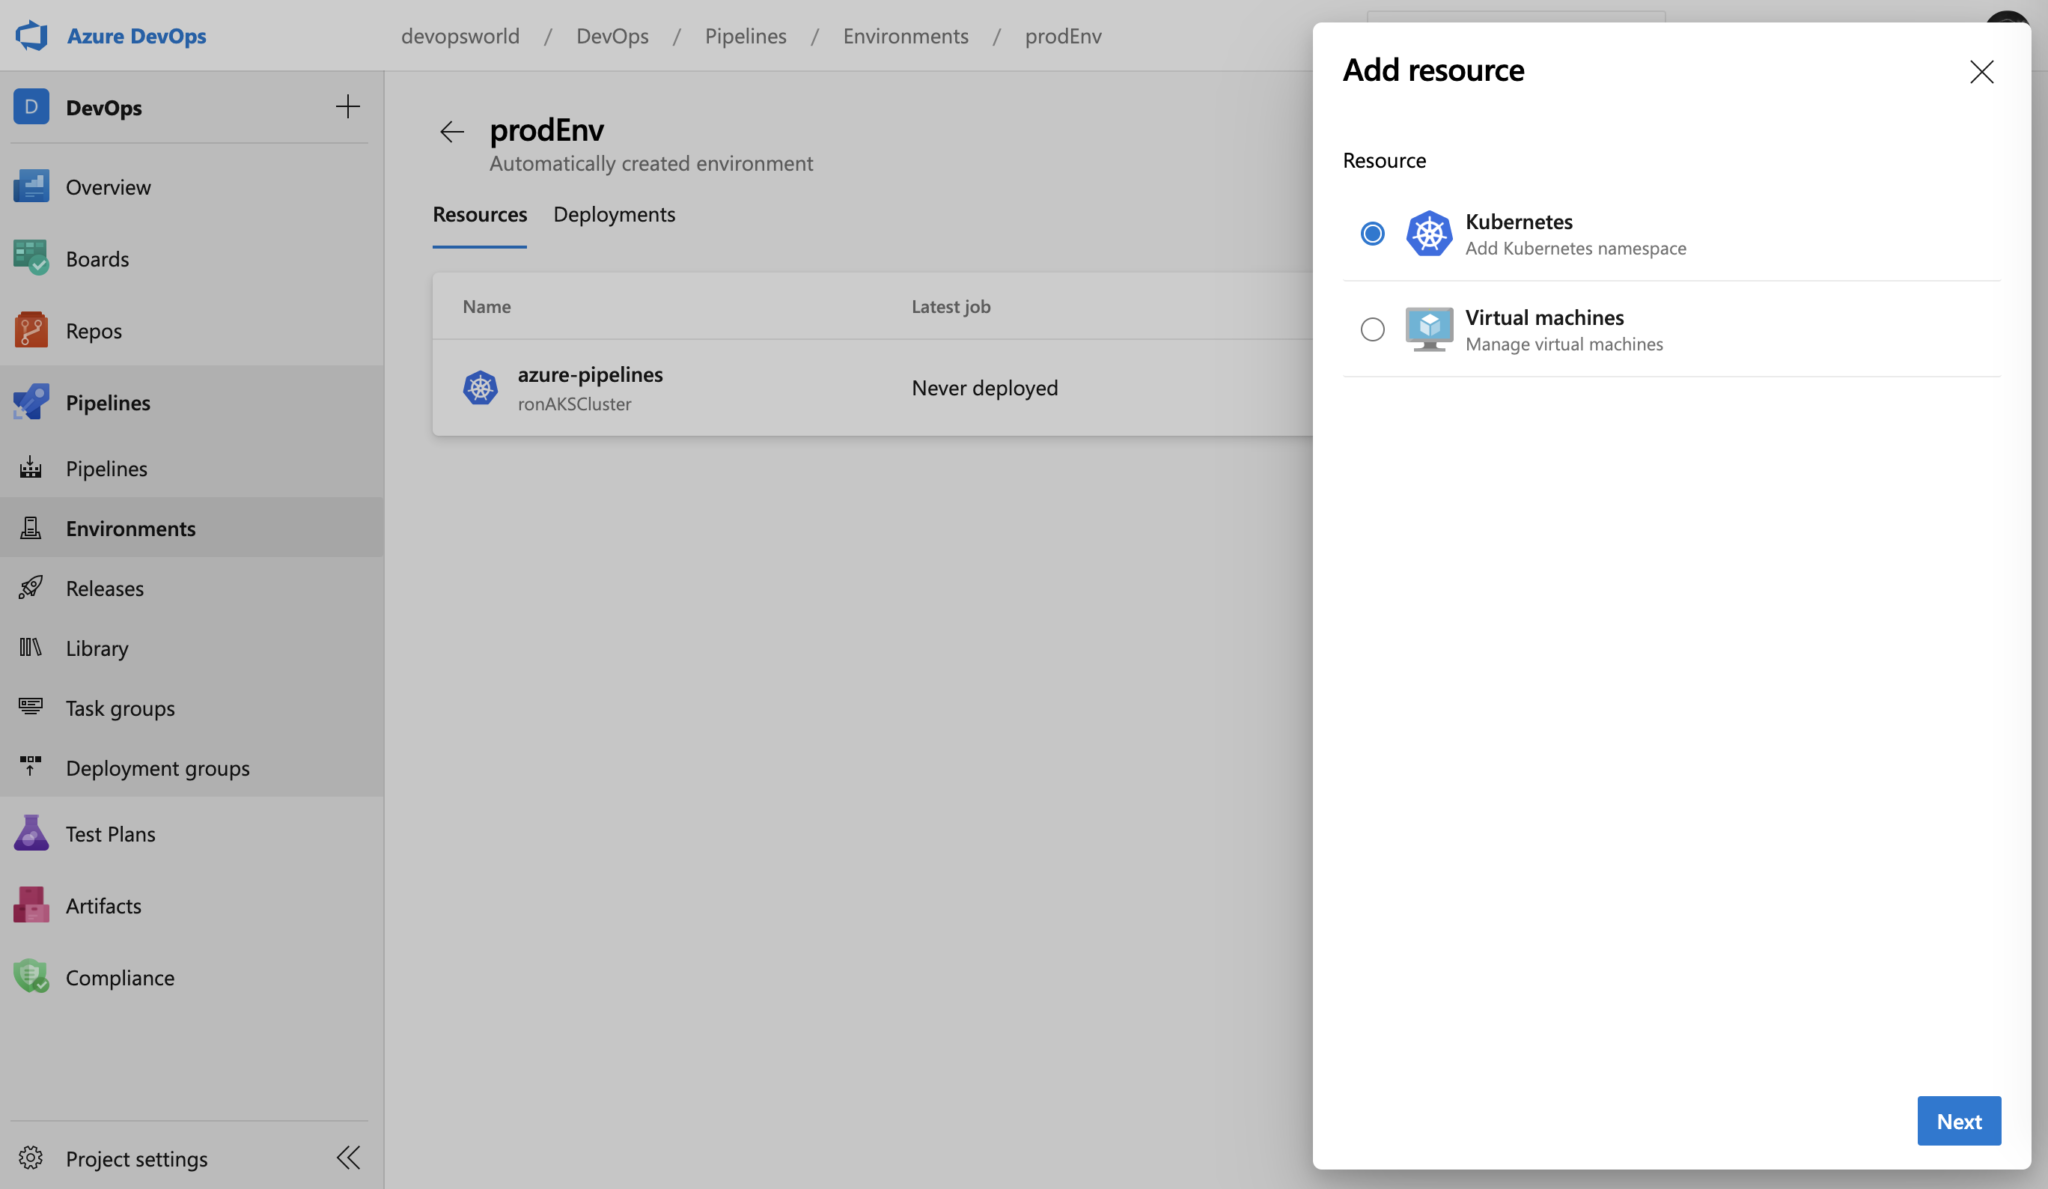Open the Boards section icon
This screenshot has width=2048, height=1189.
coord(31,258)
